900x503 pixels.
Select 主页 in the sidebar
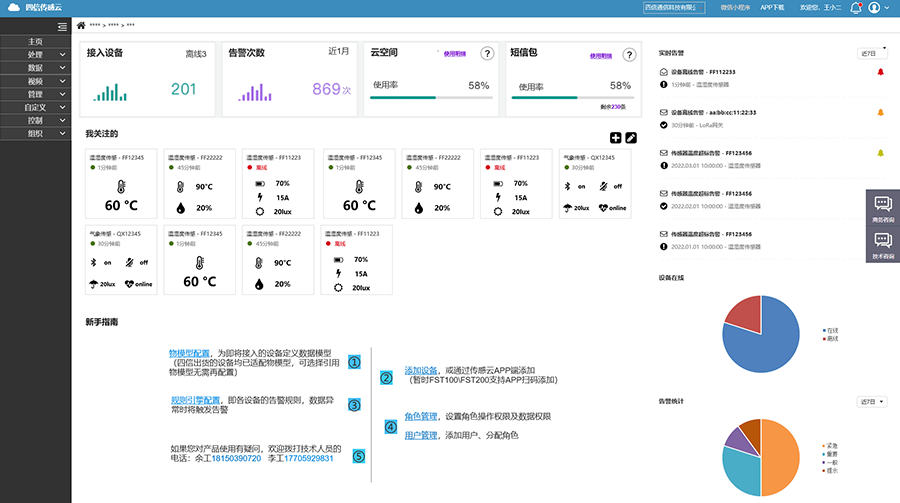click(36, 41)
